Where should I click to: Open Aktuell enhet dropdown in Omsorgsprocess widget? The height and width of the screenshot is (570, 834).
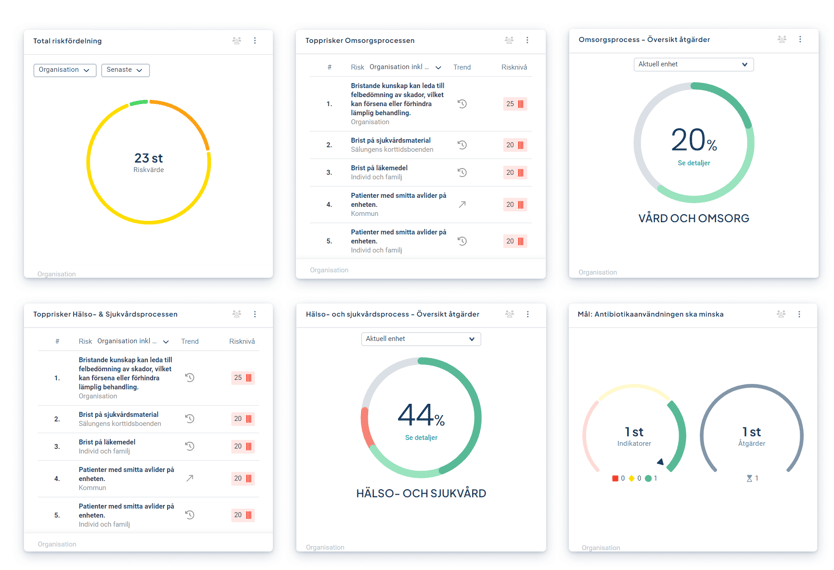tap(693, 64)
